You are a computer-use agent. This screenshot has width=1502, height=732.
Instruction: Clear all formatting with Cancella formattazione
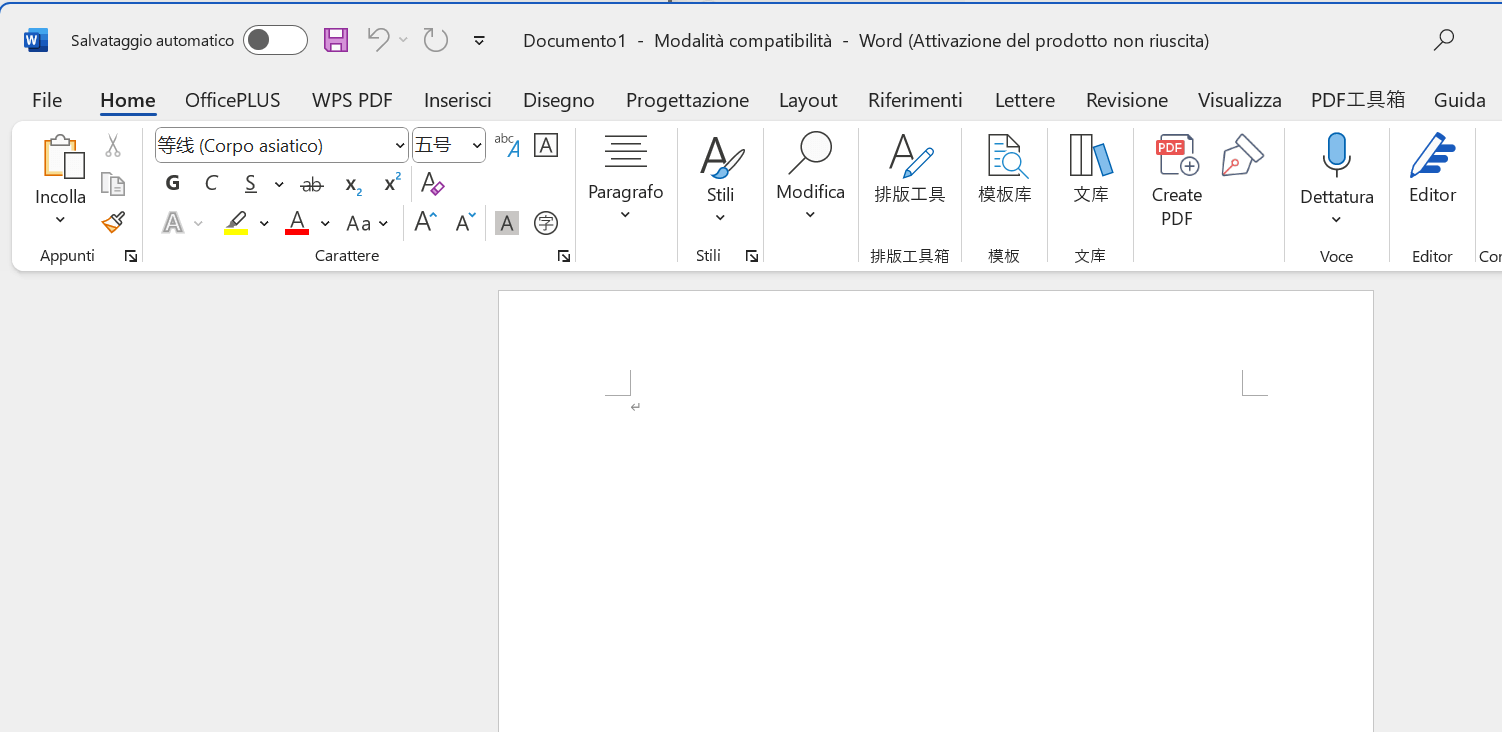[x=432, y=183]
